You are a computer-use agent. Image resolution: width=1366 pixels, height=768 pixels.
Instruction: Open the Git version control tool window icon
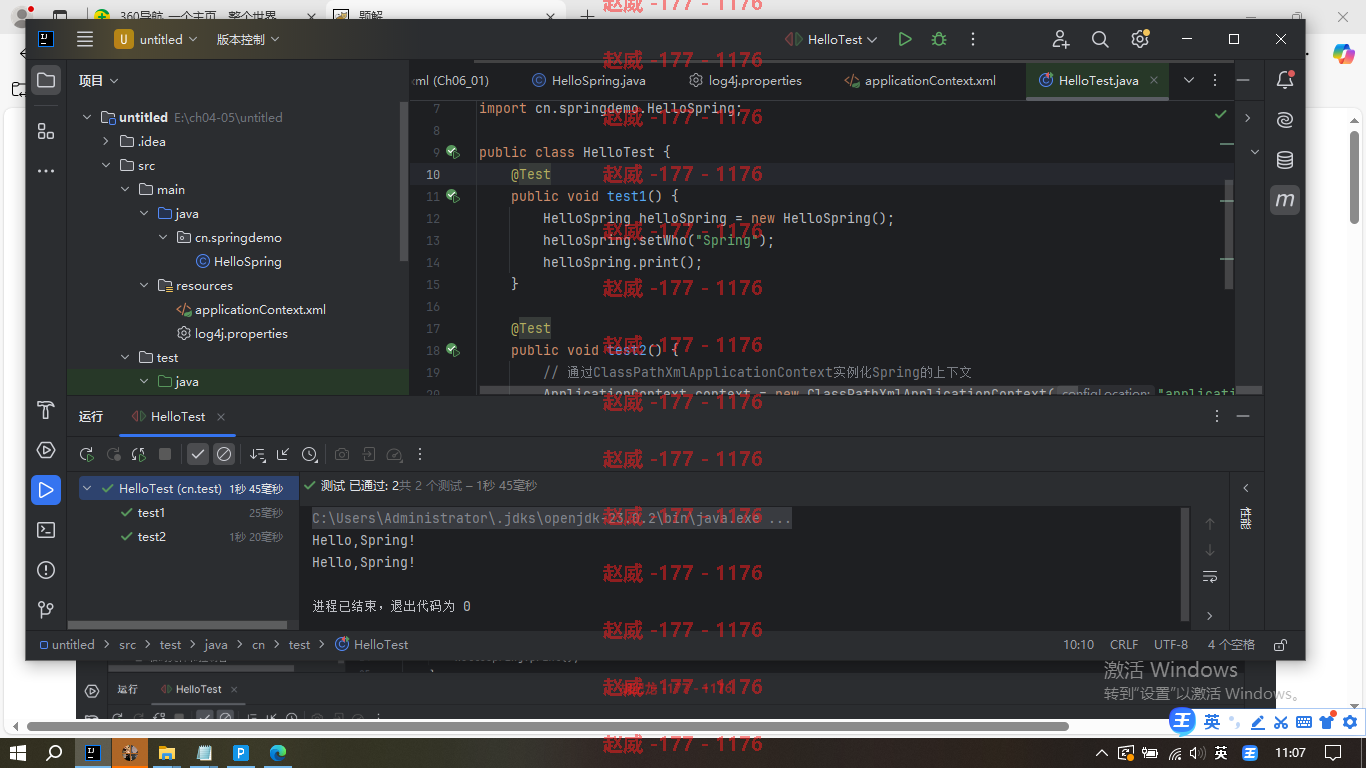click(x=46, y=610)
